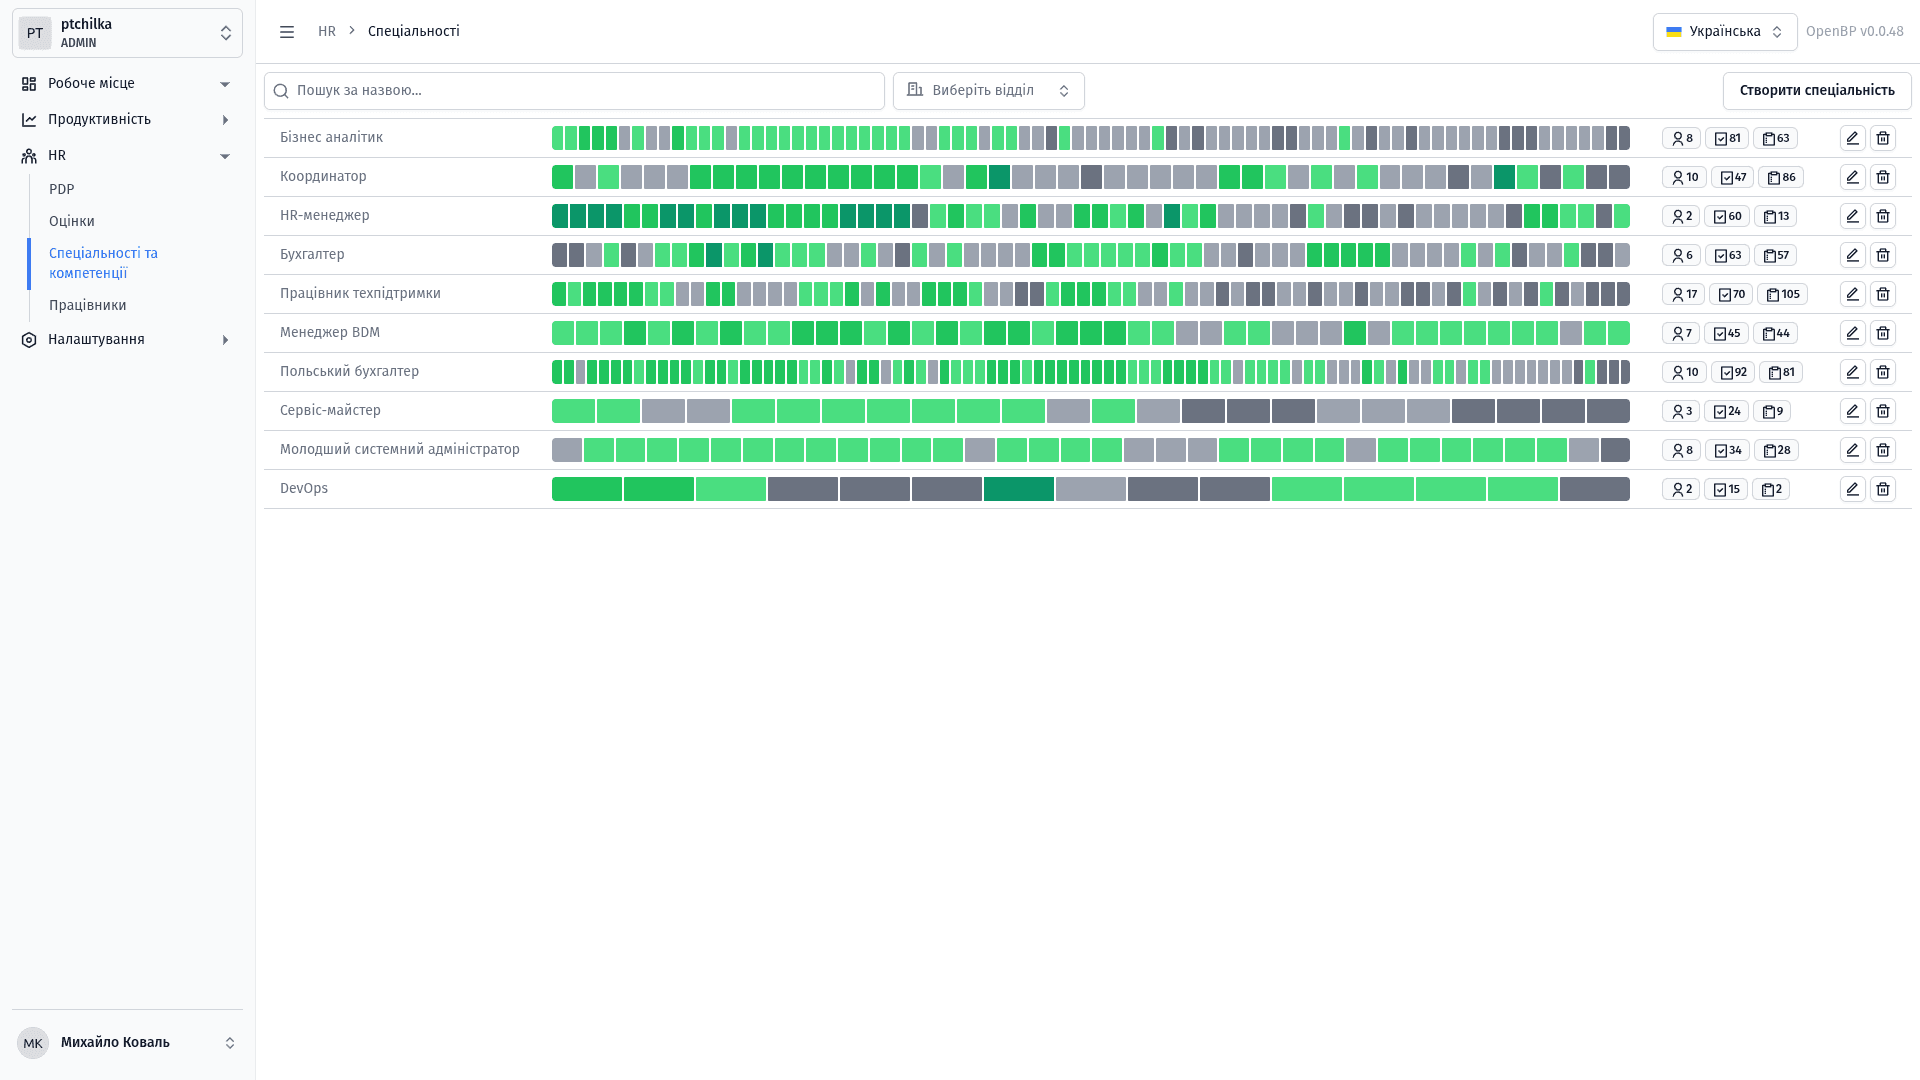Viewport: 1920px width, 1080px height.
Task: Delete the Бухгалтер specialty via trash icon
Action: click(1883, 255)
